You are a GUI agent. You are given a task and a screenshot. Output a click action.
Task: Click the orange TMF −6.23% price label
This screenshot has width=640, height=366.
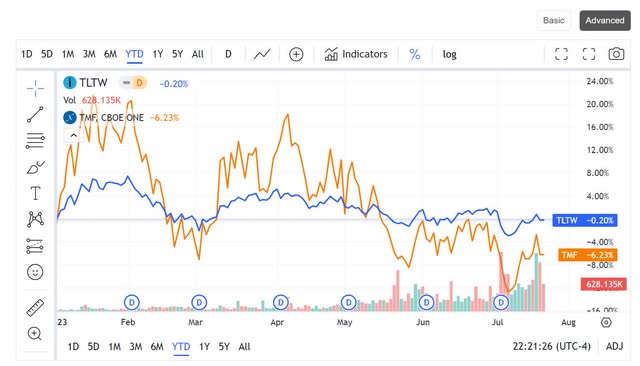(x=588, y=255)
